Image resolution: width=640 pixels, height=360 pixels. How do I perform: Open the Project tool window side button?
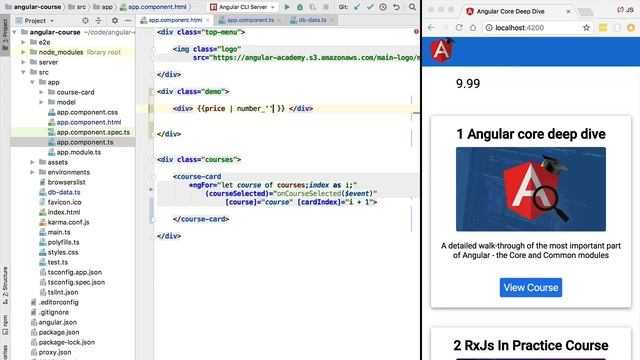click(5, 35)
